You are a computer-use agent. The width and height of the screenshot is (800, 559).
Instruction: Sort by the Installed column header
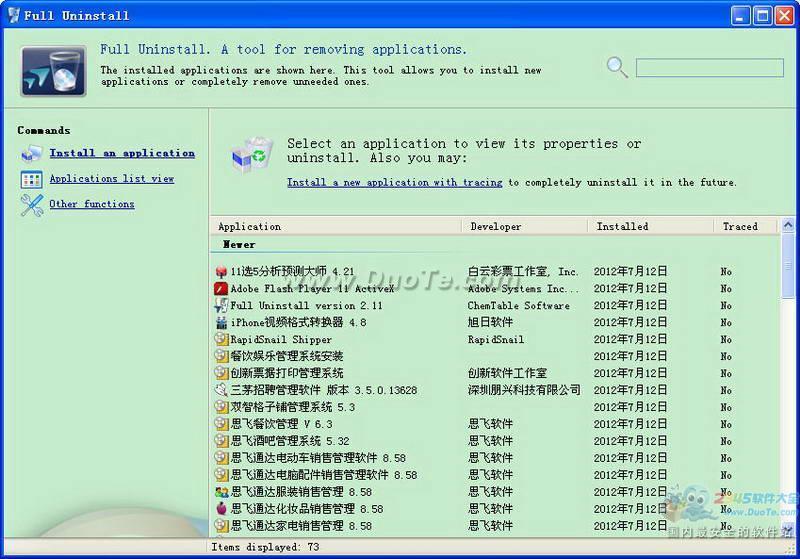pos(651,226)
